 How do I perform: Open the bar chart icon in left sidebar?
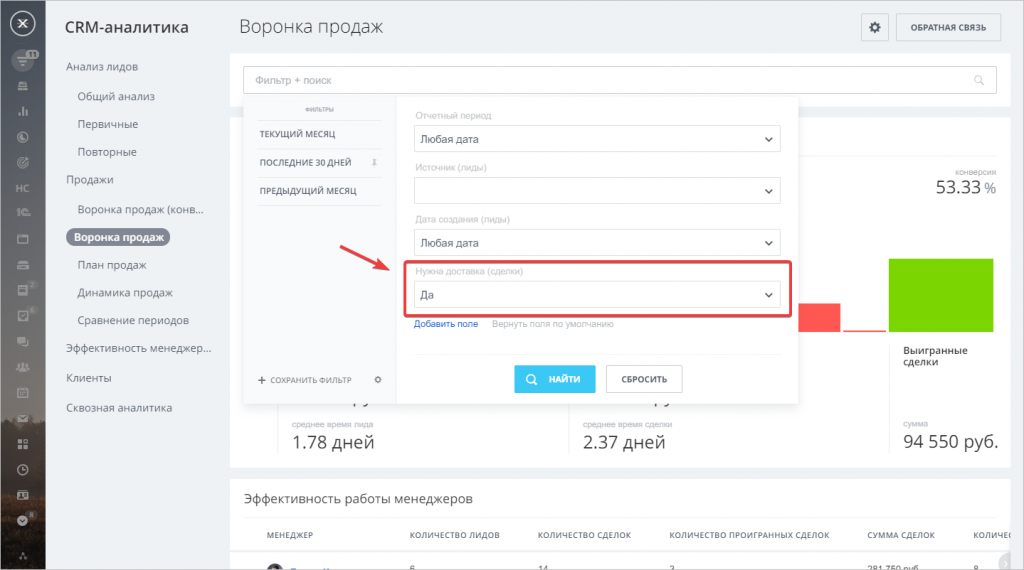[23, 112]
